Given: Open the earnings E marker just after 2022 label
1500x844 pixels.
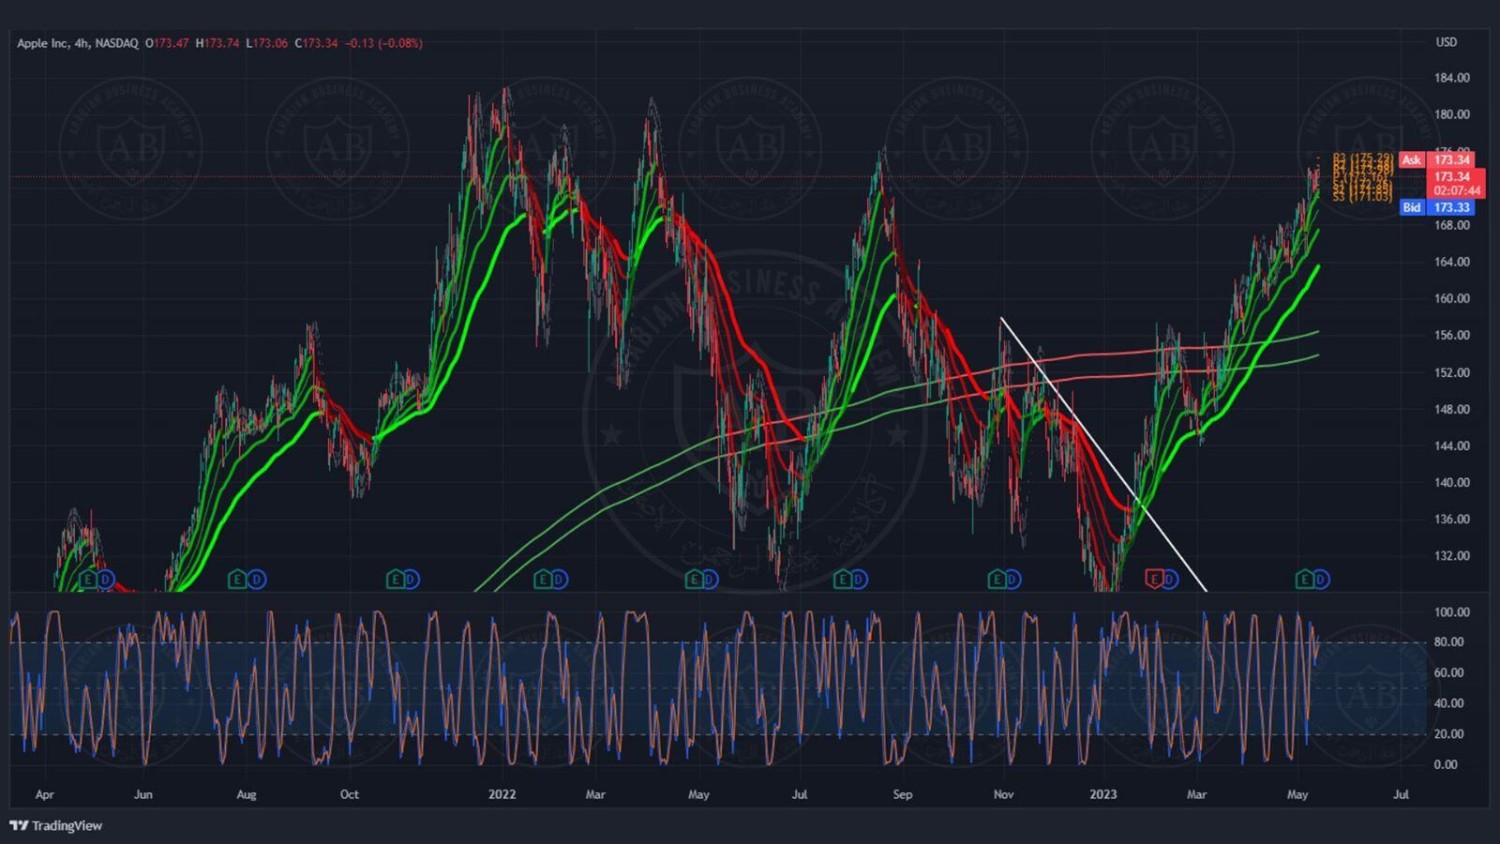Looking at the screenshot, I should coord(543,579).
